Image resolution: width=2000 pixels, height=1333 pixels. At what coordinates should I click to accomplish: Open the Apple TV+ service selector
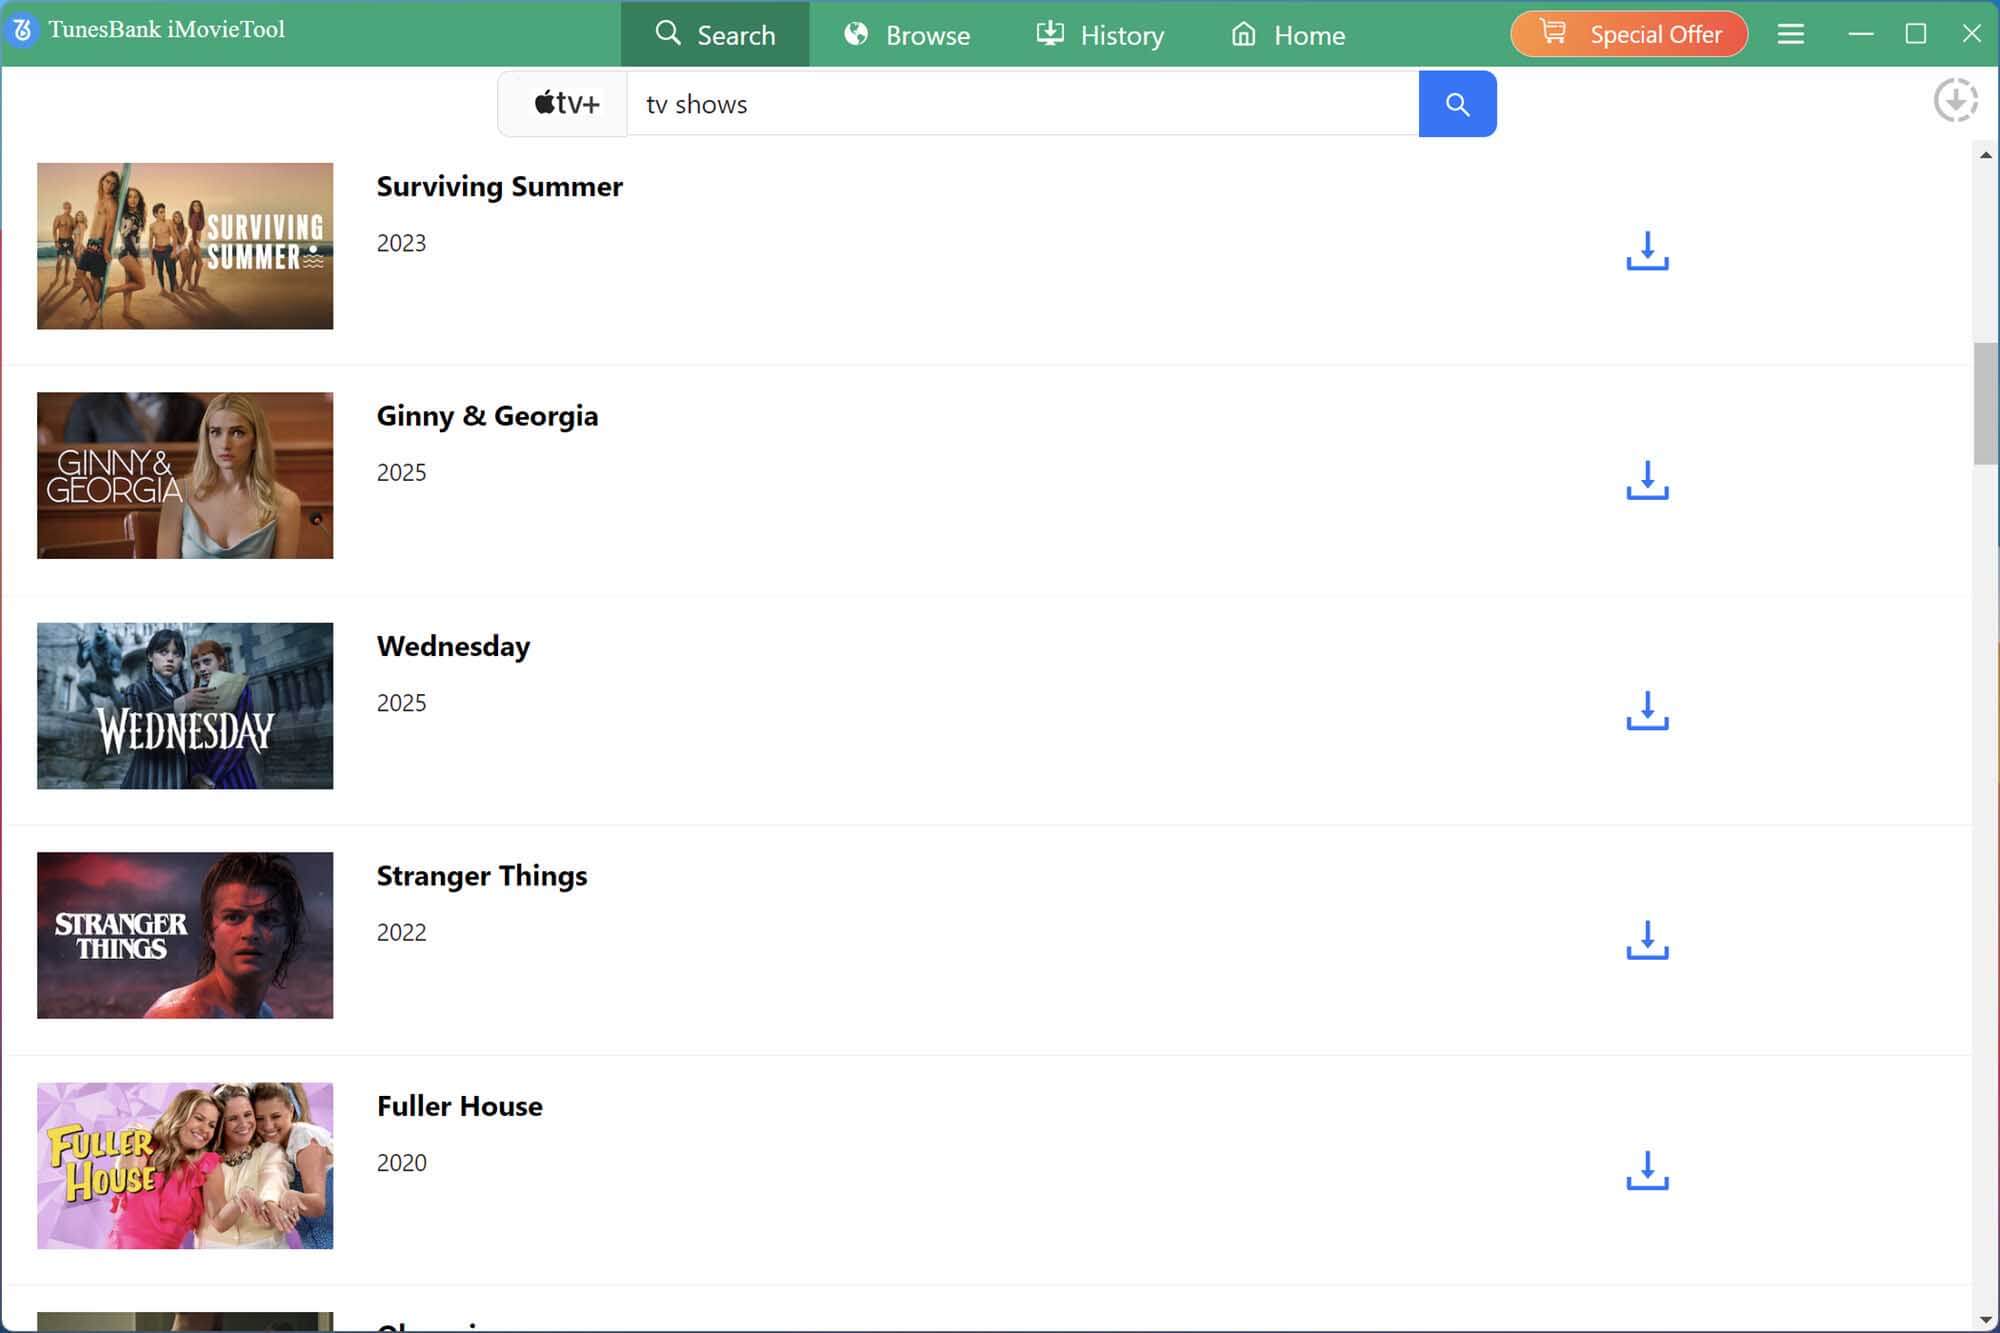click(x=564, y=104)
